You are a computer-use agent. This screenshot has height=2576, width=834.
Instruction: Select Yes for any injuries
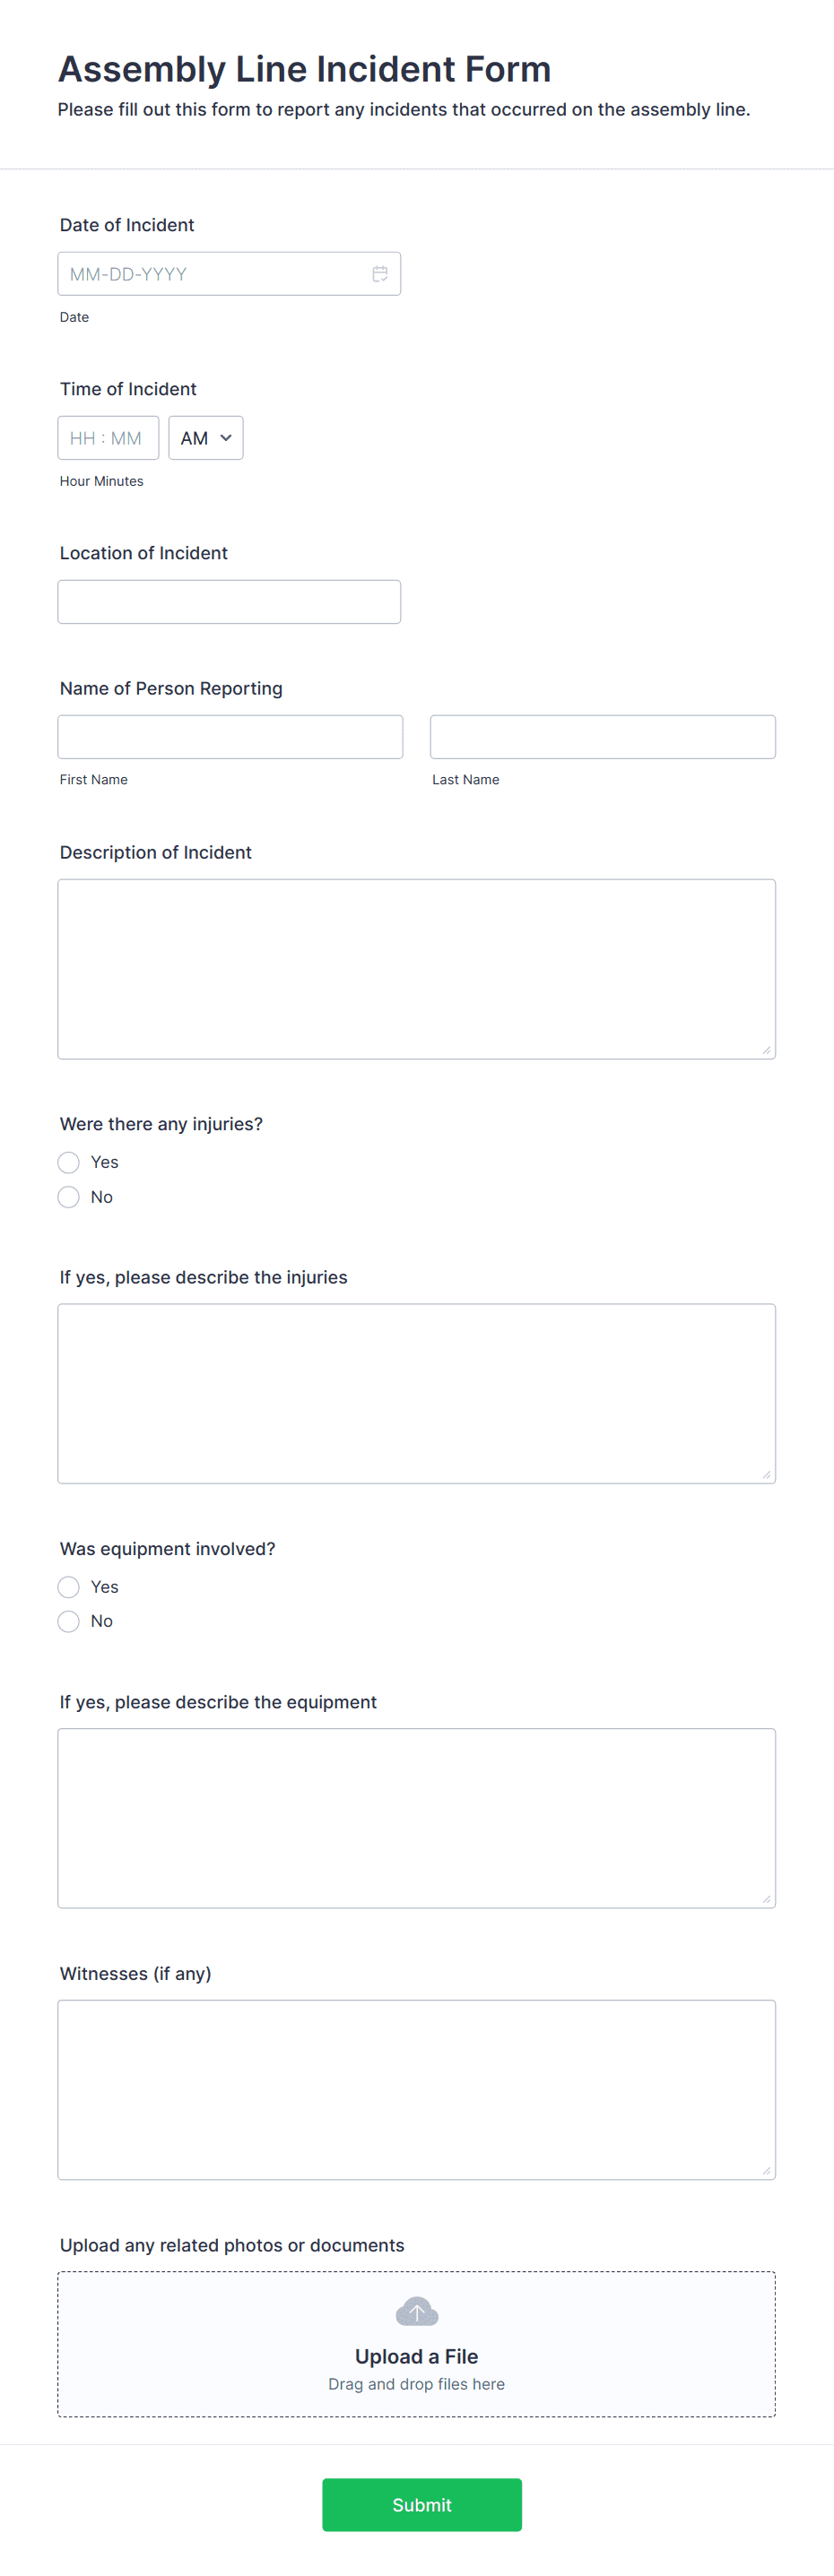[x=68, y=1162]
